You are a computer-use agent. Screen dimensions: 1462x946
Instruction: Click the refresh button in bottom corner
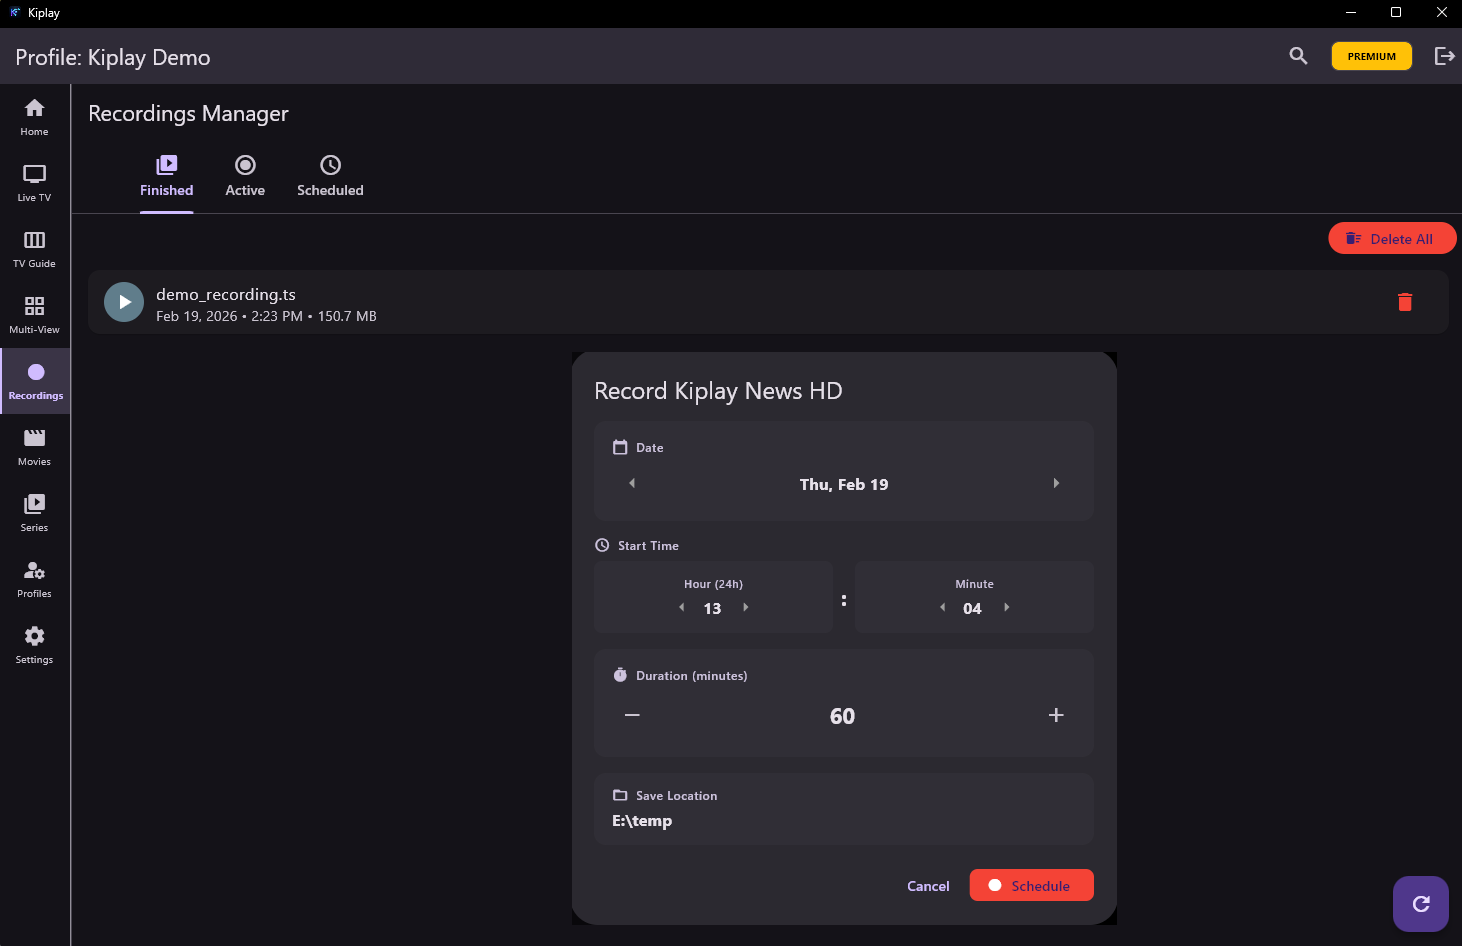click(x=1420, y=903)
